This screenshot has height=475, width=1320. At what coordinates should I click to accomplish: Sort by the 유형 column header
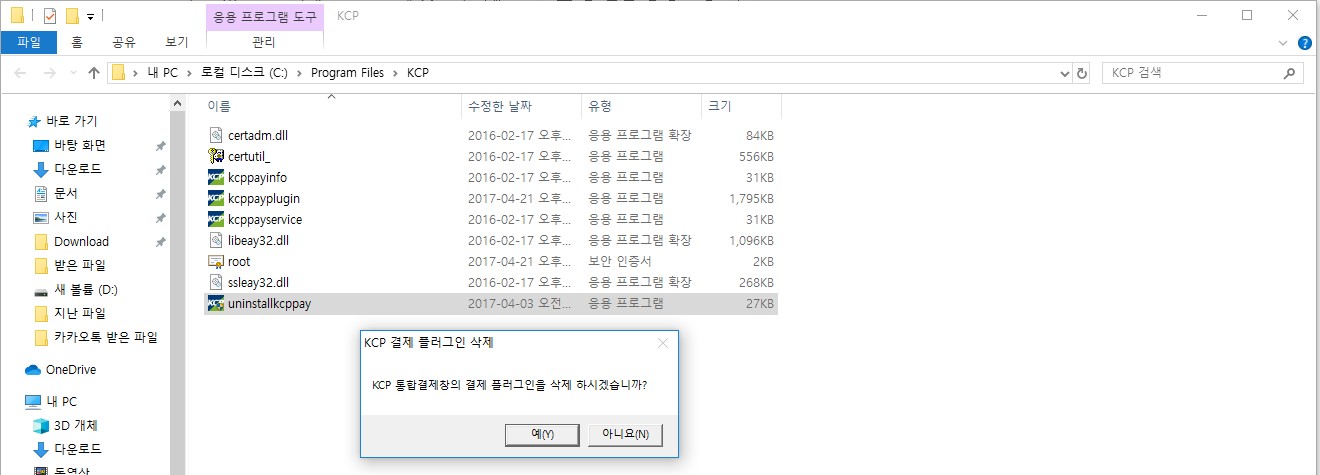(641, 105)
